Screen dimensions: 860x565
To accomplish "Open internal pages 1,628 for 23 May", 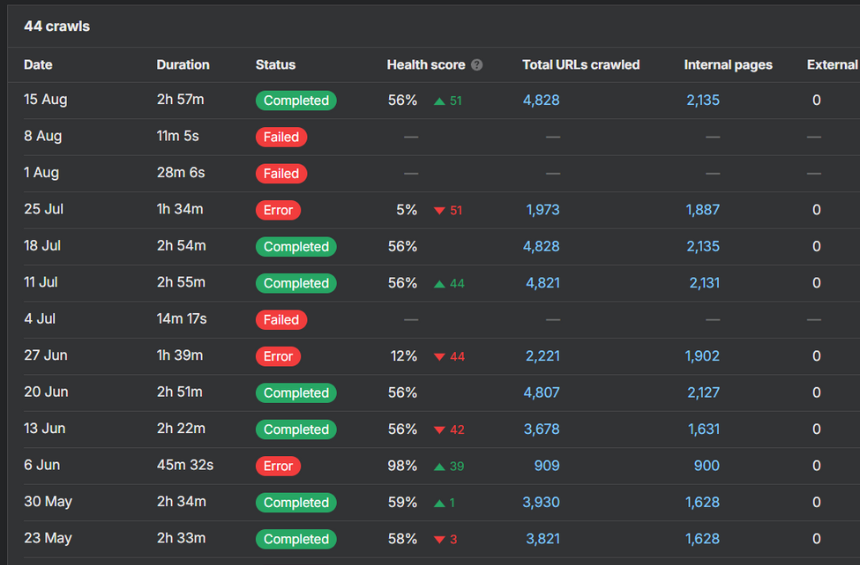I will click(703, 539).
